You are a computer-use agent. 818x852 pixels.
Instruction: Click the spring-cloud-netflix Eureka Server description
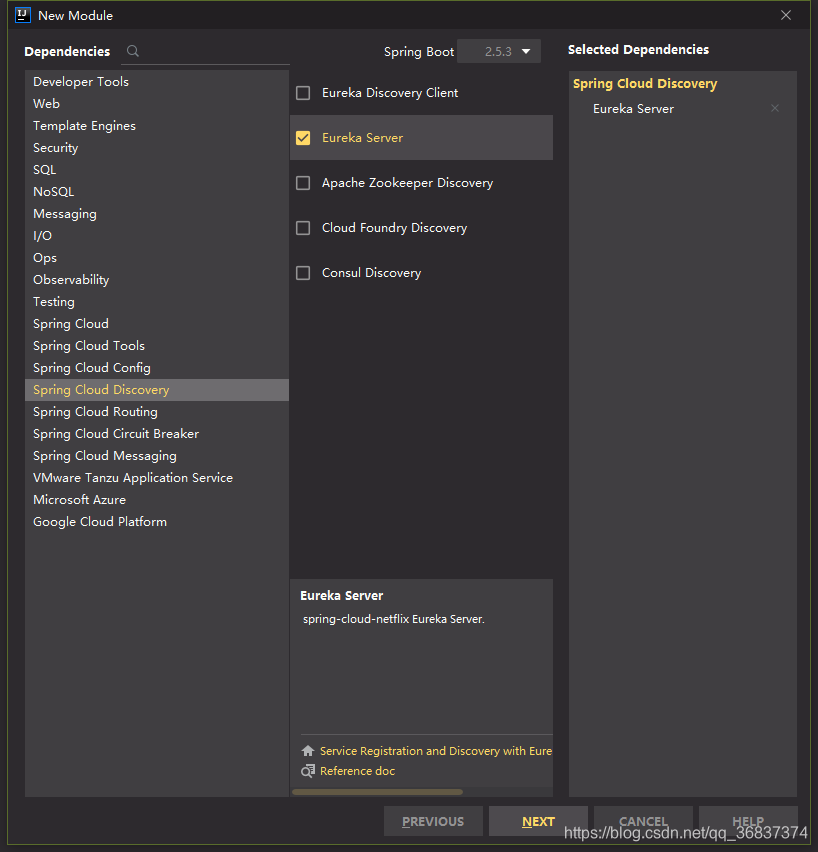(394, 619)
